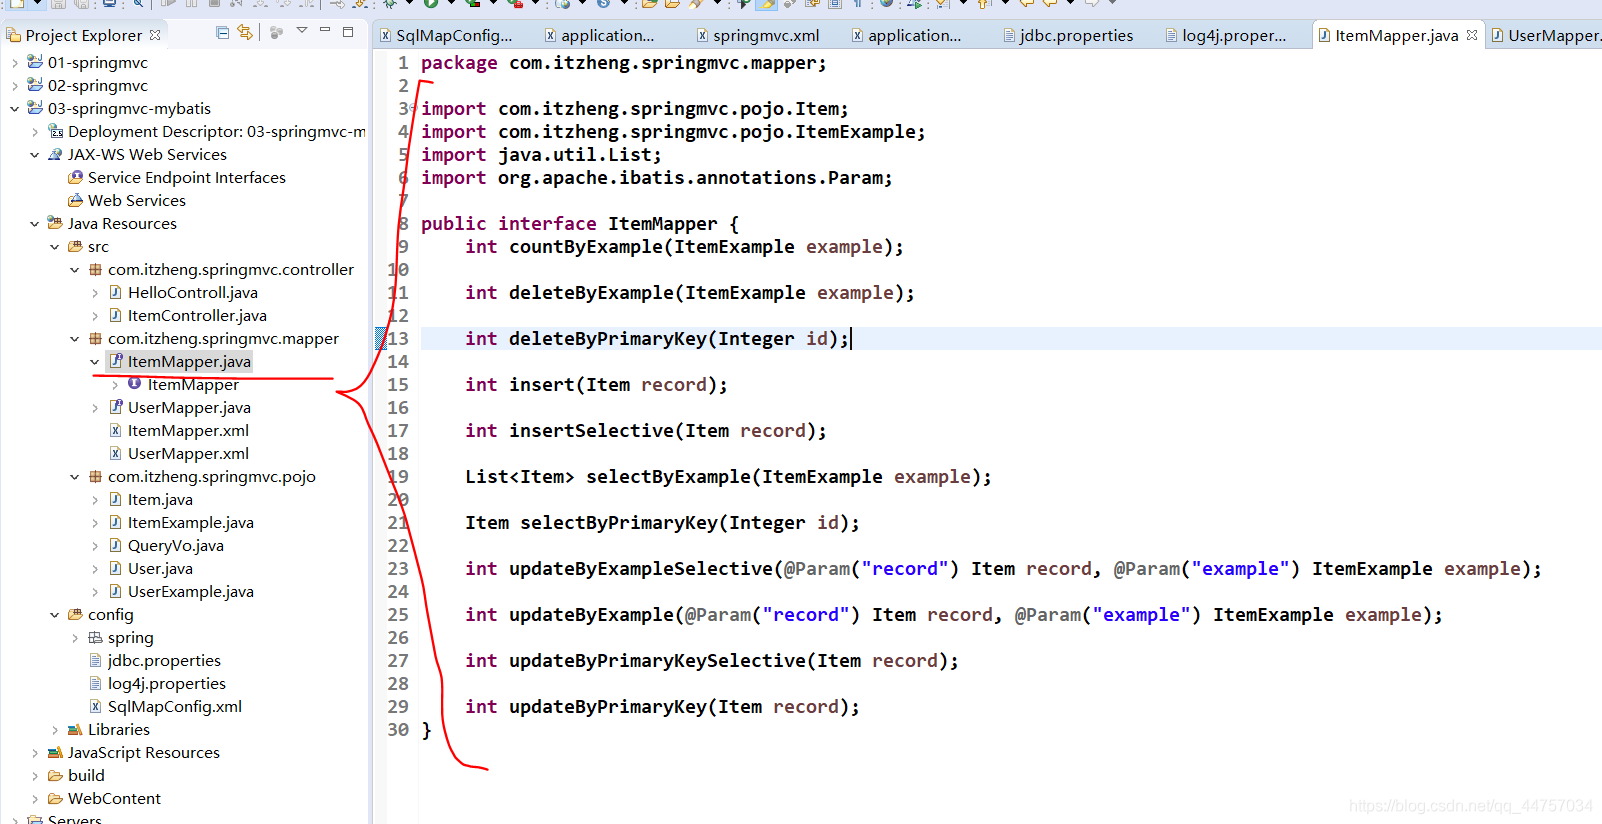Switch to the log4j.properties editor tab
The image size is (1602, 824).
pyautogui.click(x=1226, y=35)
